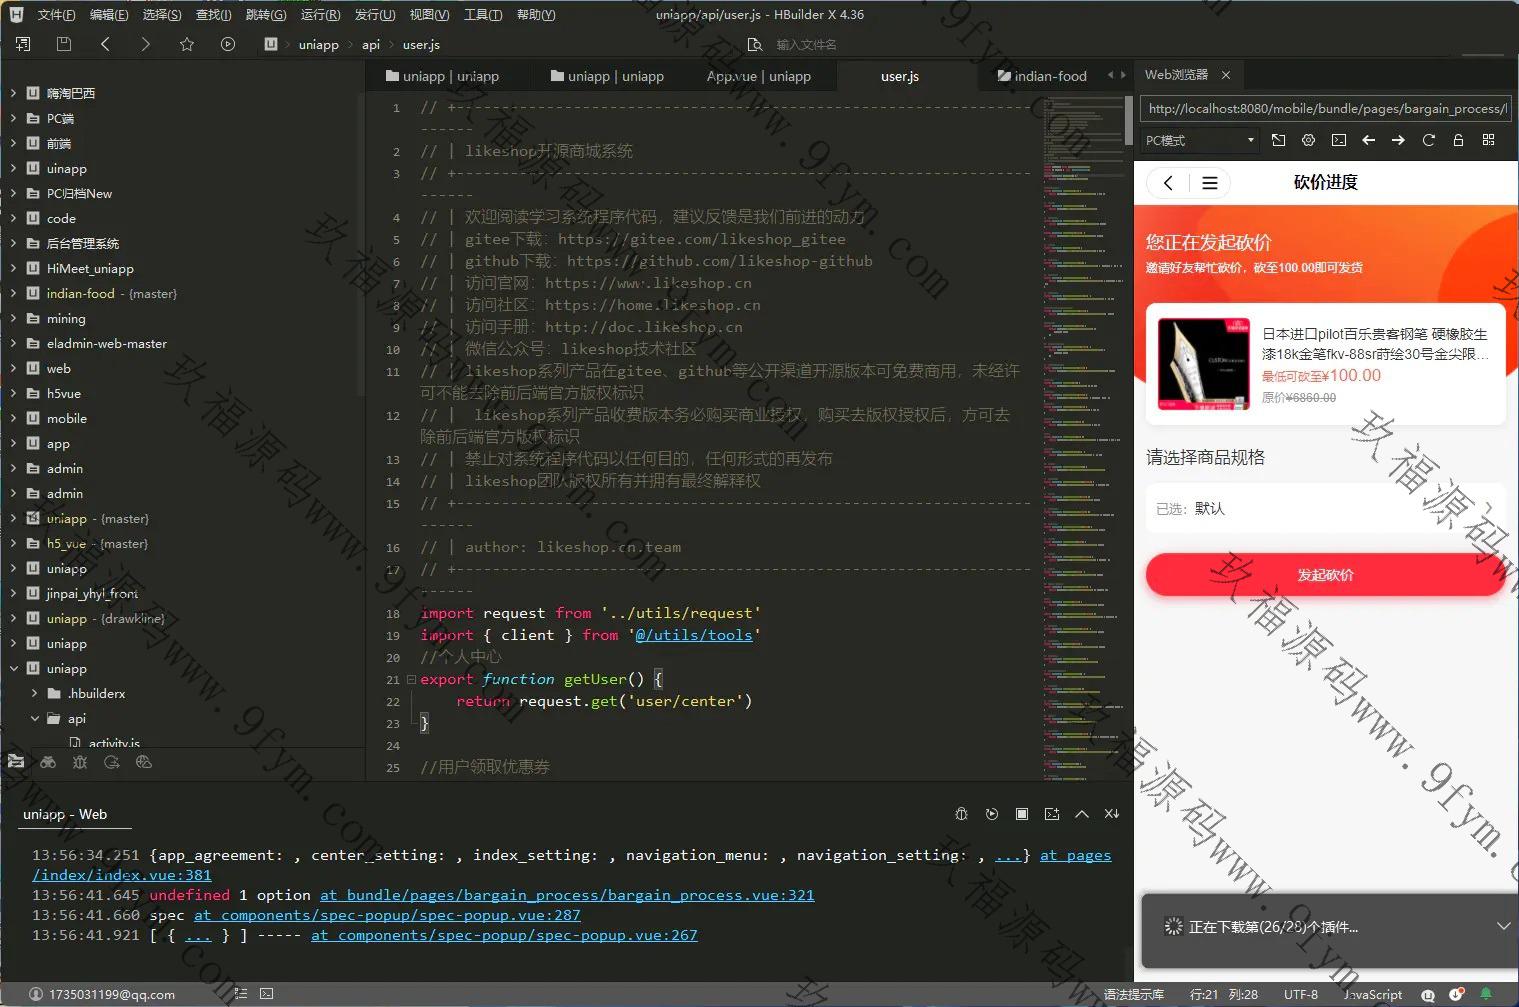Refresh the built-in web browser

click(1428, 140)
